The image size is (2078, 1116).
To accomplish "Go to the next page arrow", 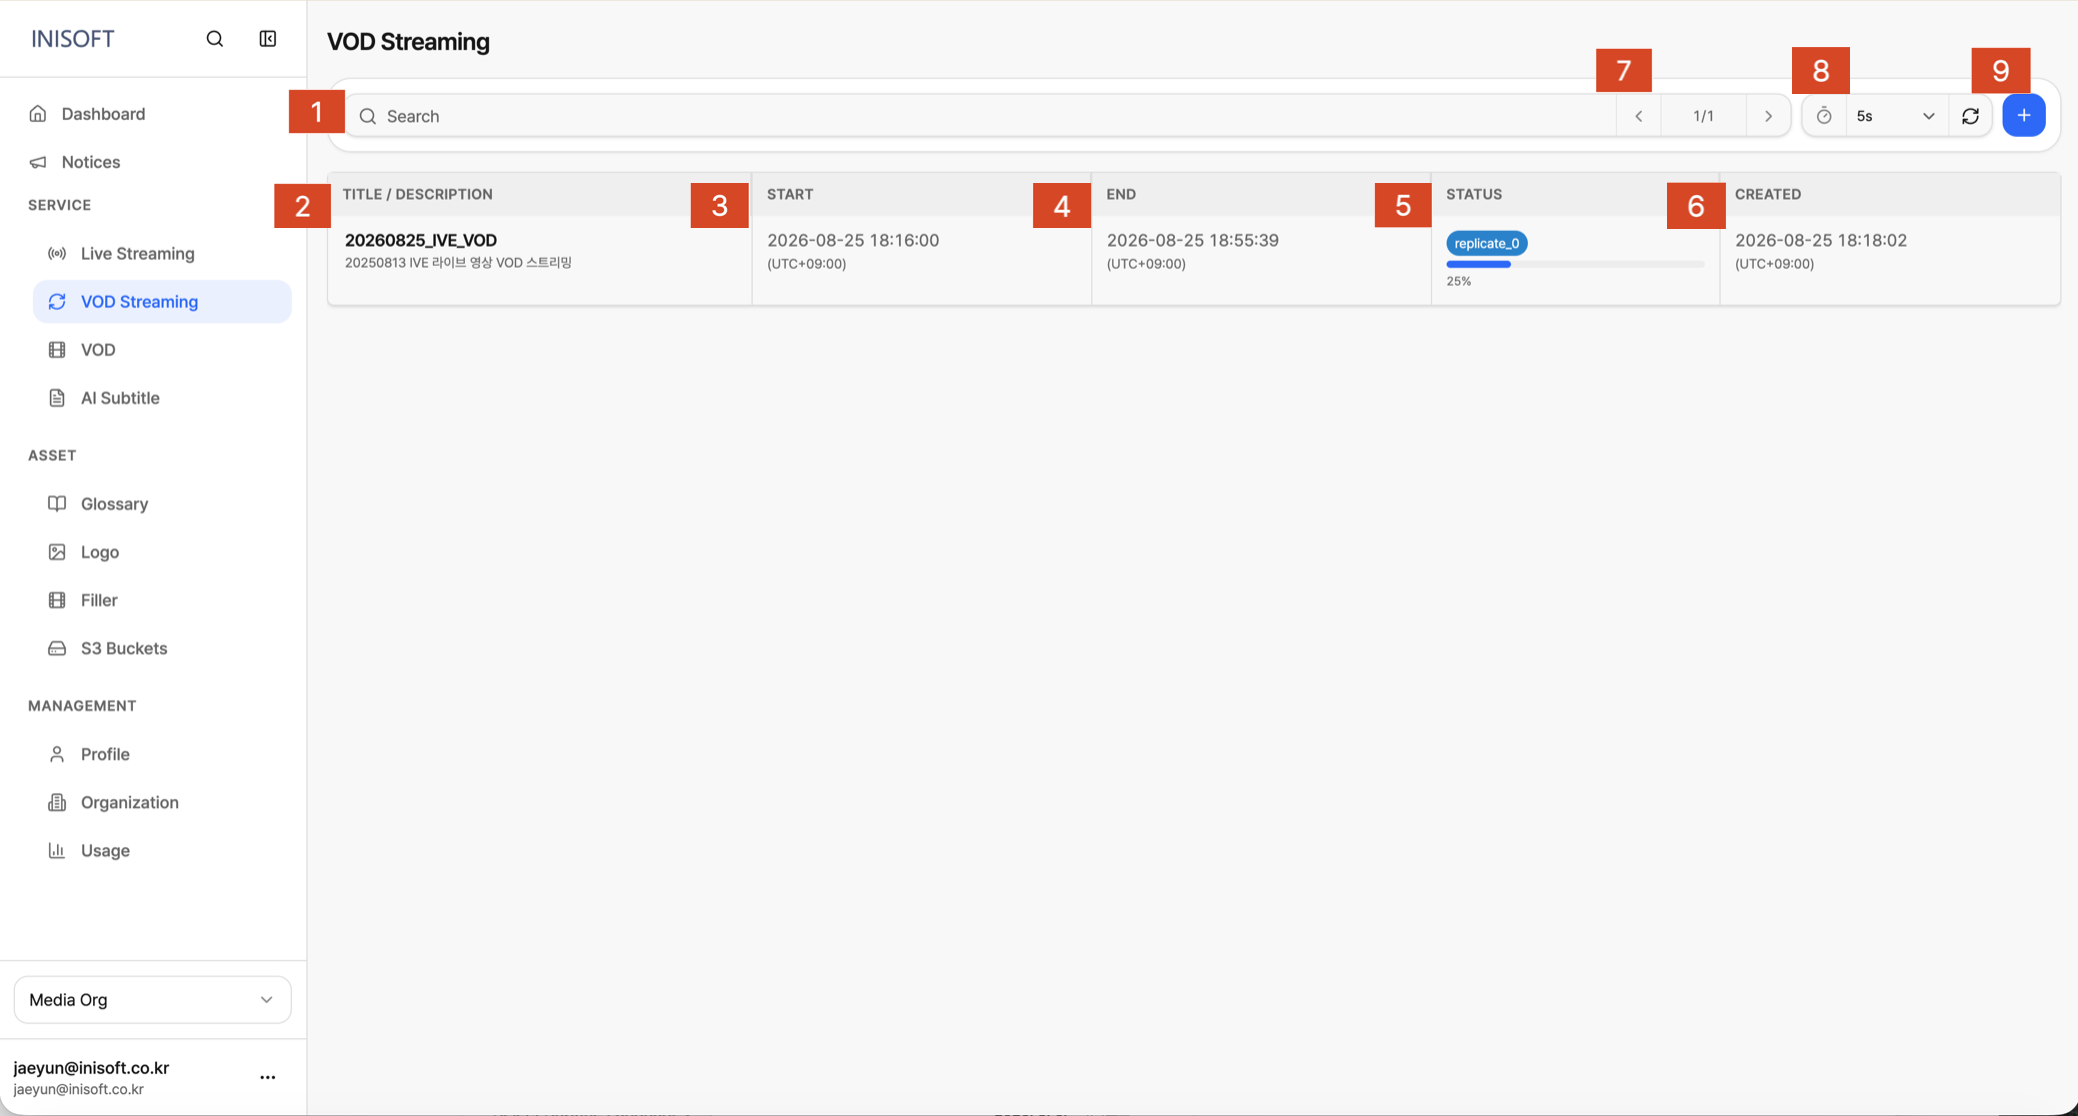I will click(x=1768, y=116).
